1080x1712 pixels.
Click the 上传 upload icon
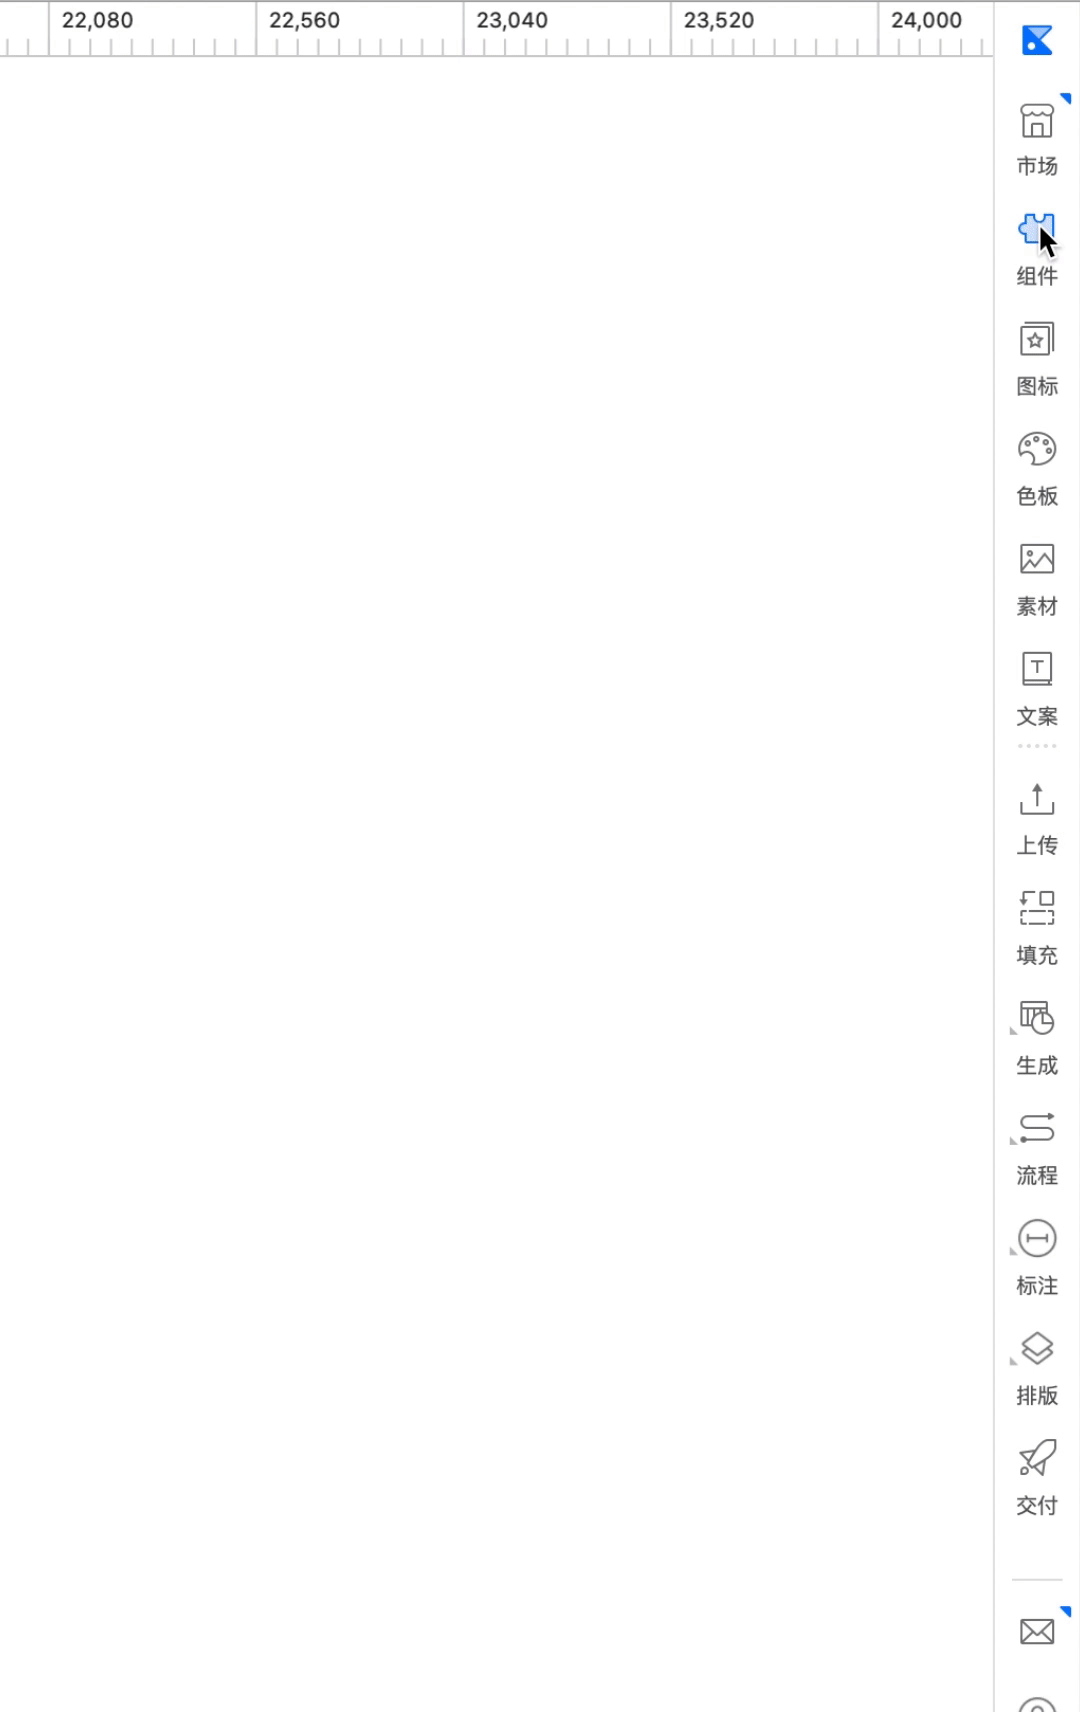1037,799
